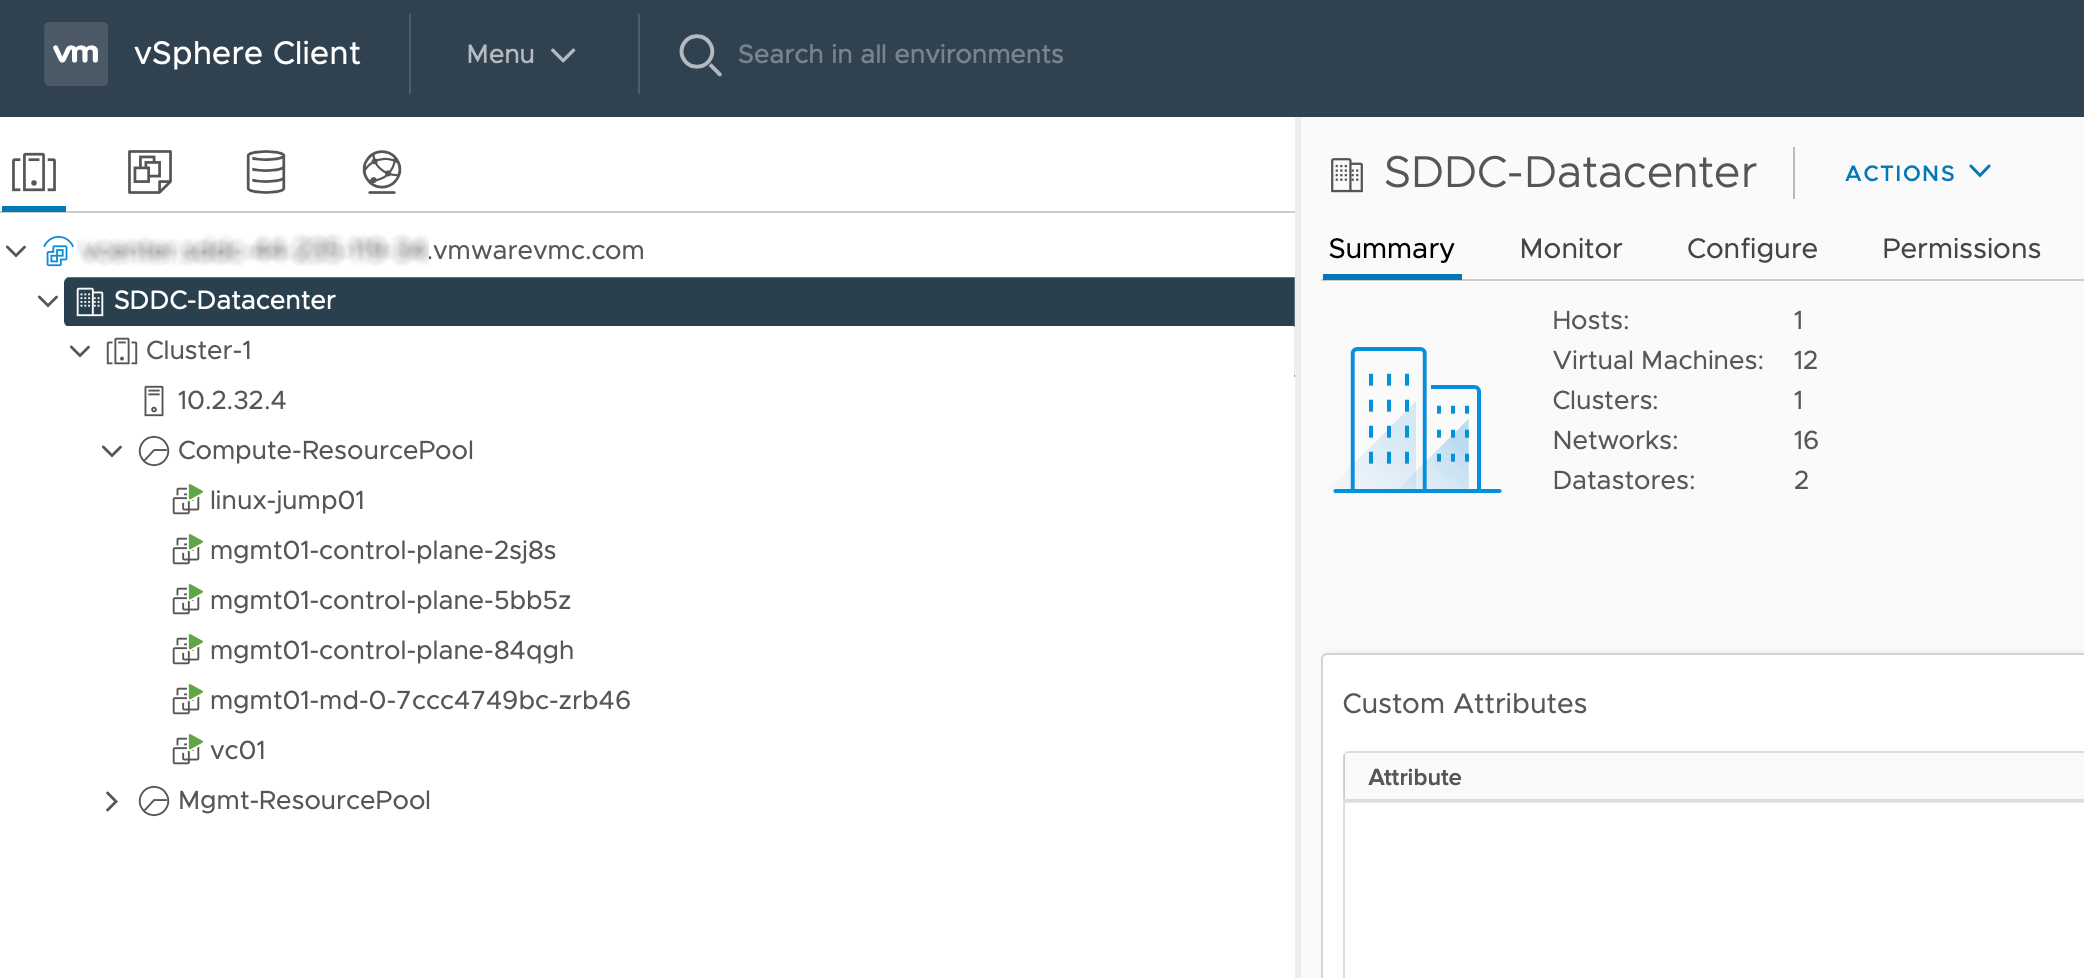Screen dimensions: 2084x978
Task: Open the ACTIONS dropdown
Action: point(1918,173)
